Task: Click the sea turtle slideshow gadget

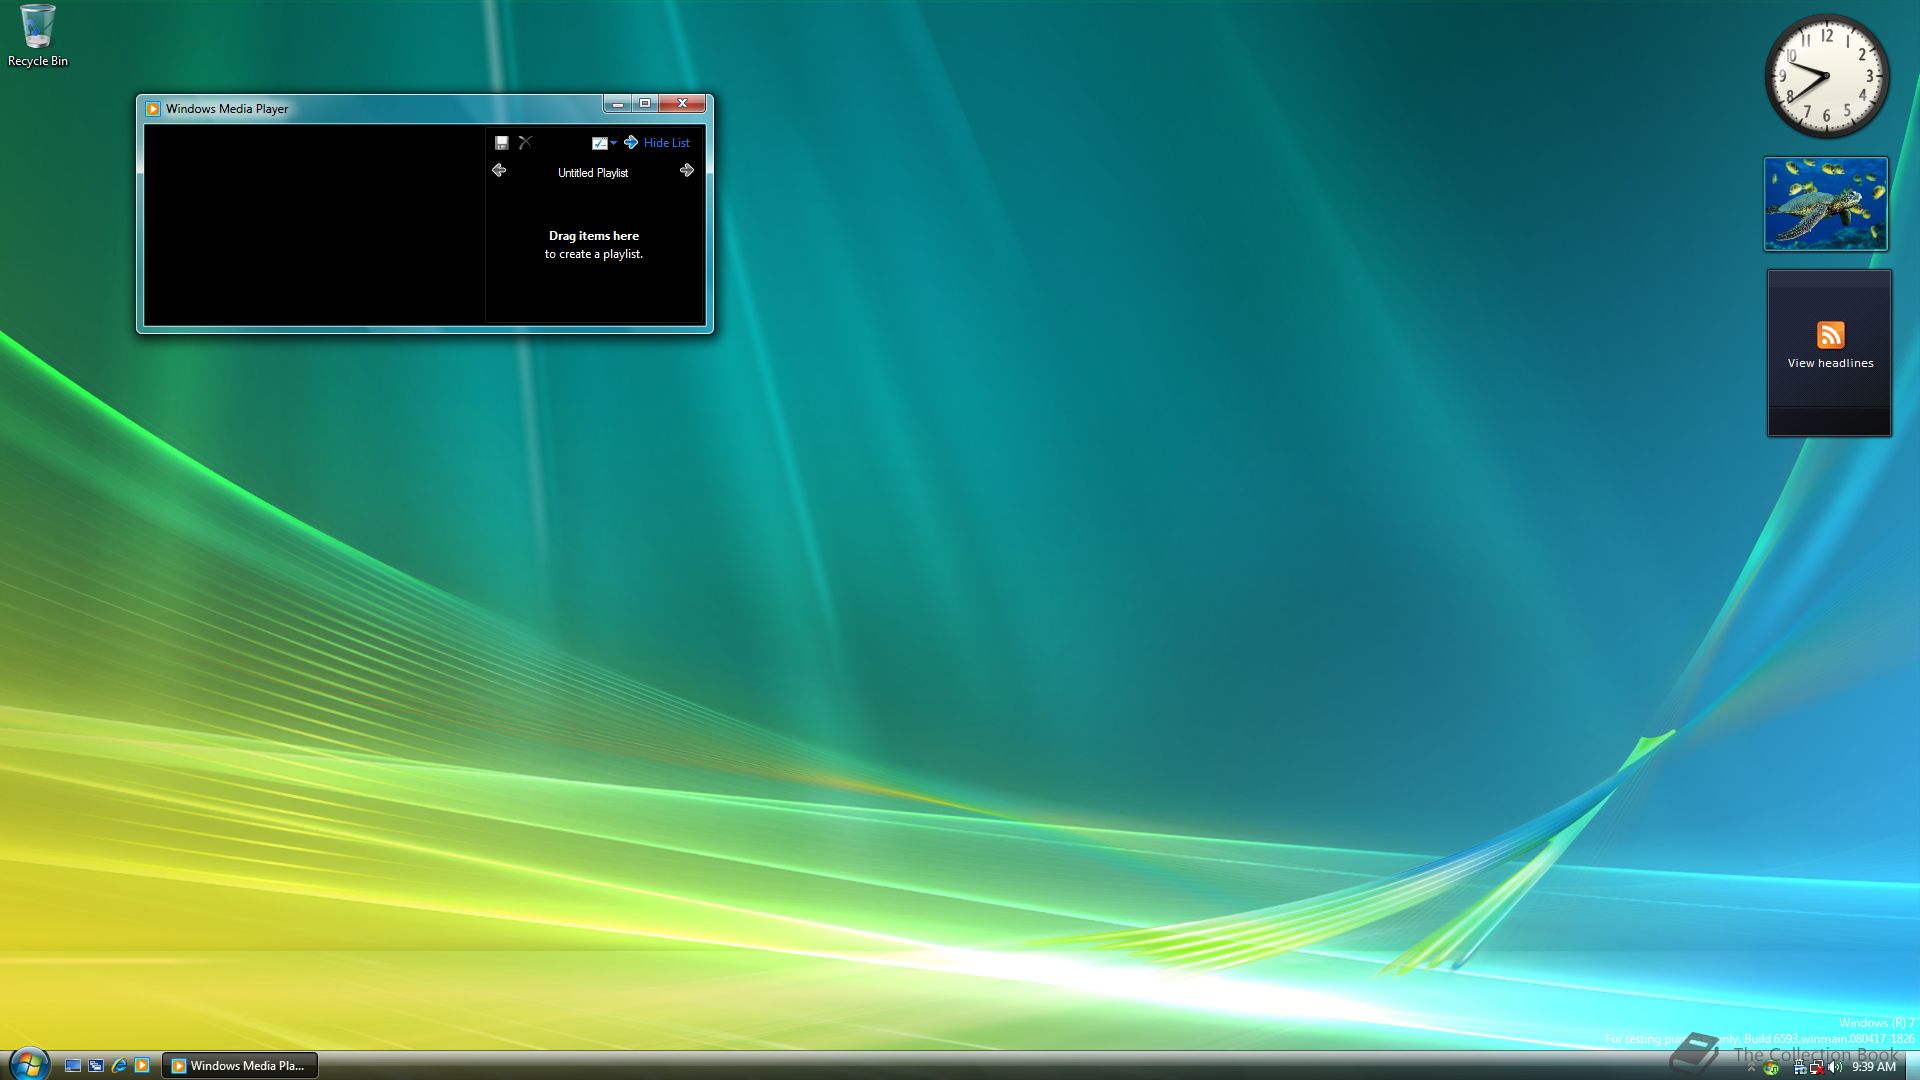Action: pos(1826,204)
